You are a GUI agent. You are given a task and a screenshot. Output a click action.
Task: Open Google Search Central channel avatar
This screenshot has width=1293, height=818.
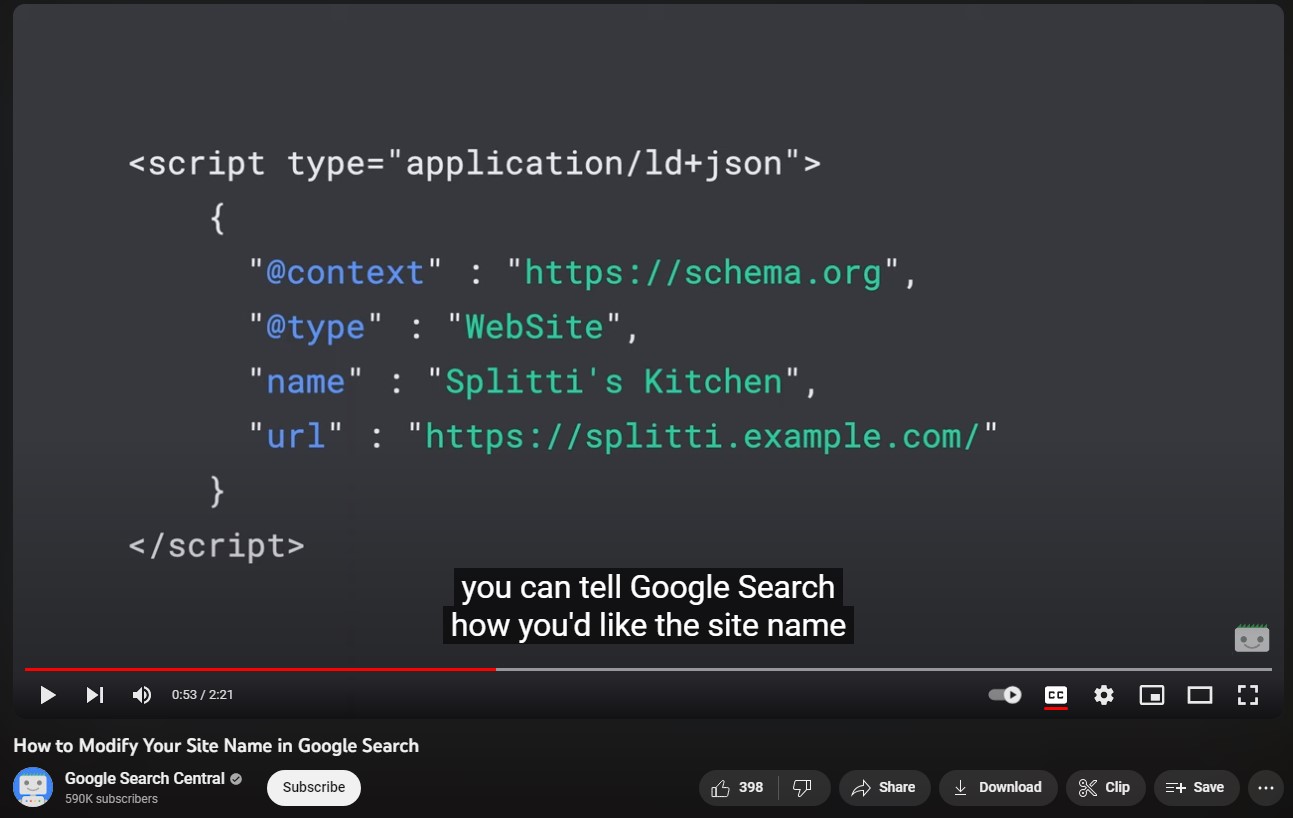tap(33, 787)
